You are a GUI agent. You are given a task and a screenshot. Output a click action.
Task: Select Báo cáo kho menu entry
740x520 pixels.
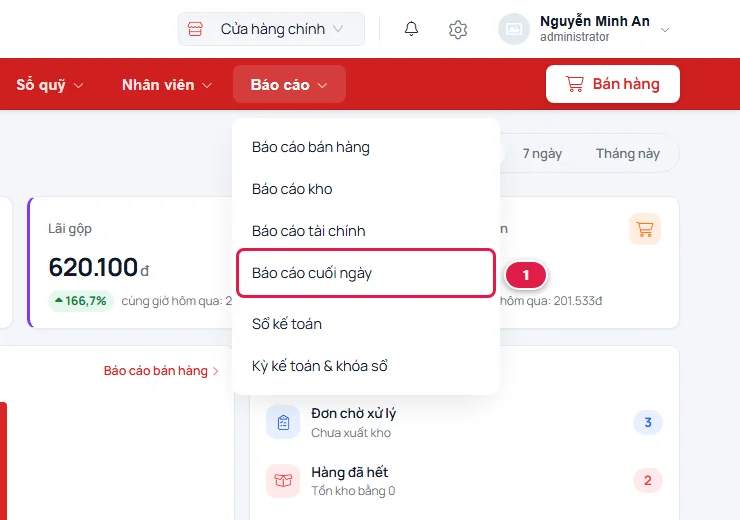coord(366,189)
